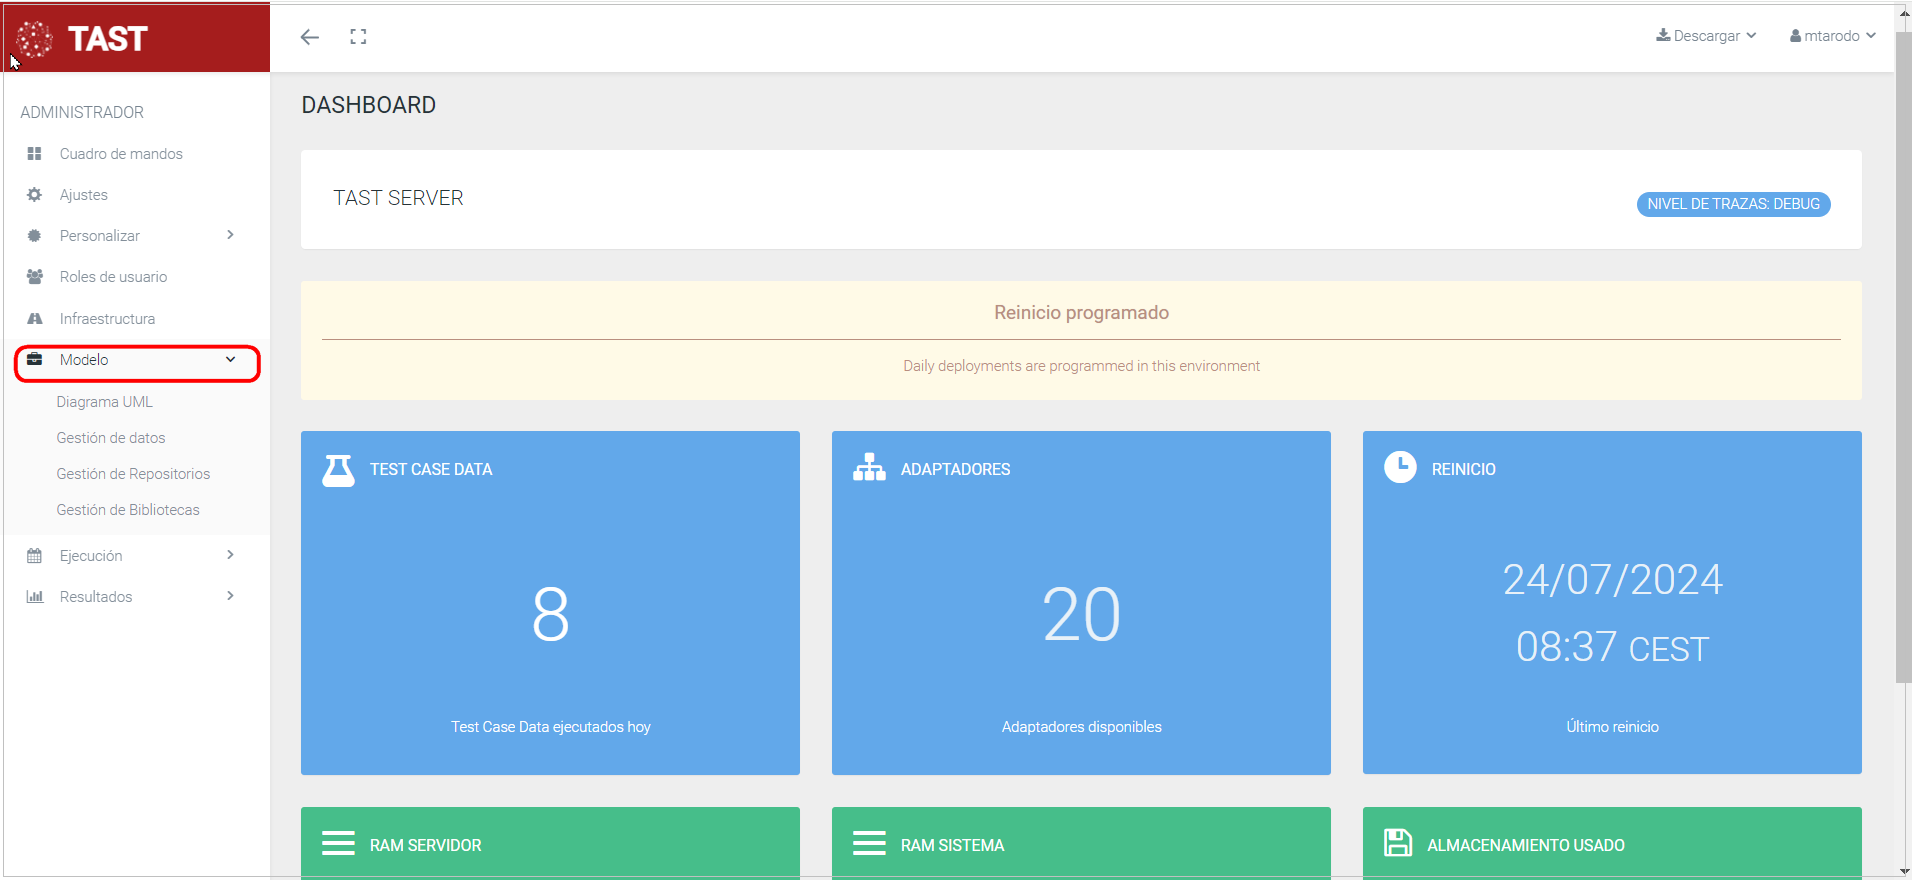
Task: Click the TAST logo icon
Action: pyautogui.click(x=35, y=39)
